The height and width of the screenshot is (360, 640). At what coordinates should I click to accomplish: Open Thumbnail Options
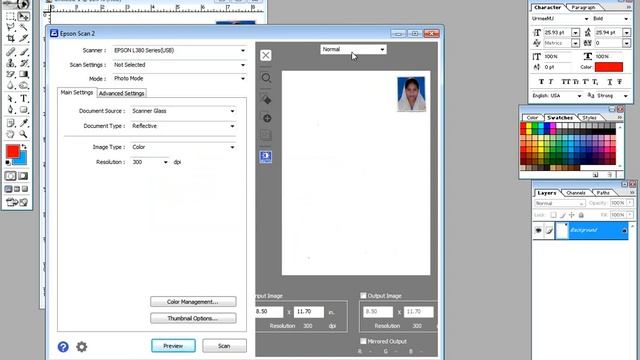(x=193, y=318)
